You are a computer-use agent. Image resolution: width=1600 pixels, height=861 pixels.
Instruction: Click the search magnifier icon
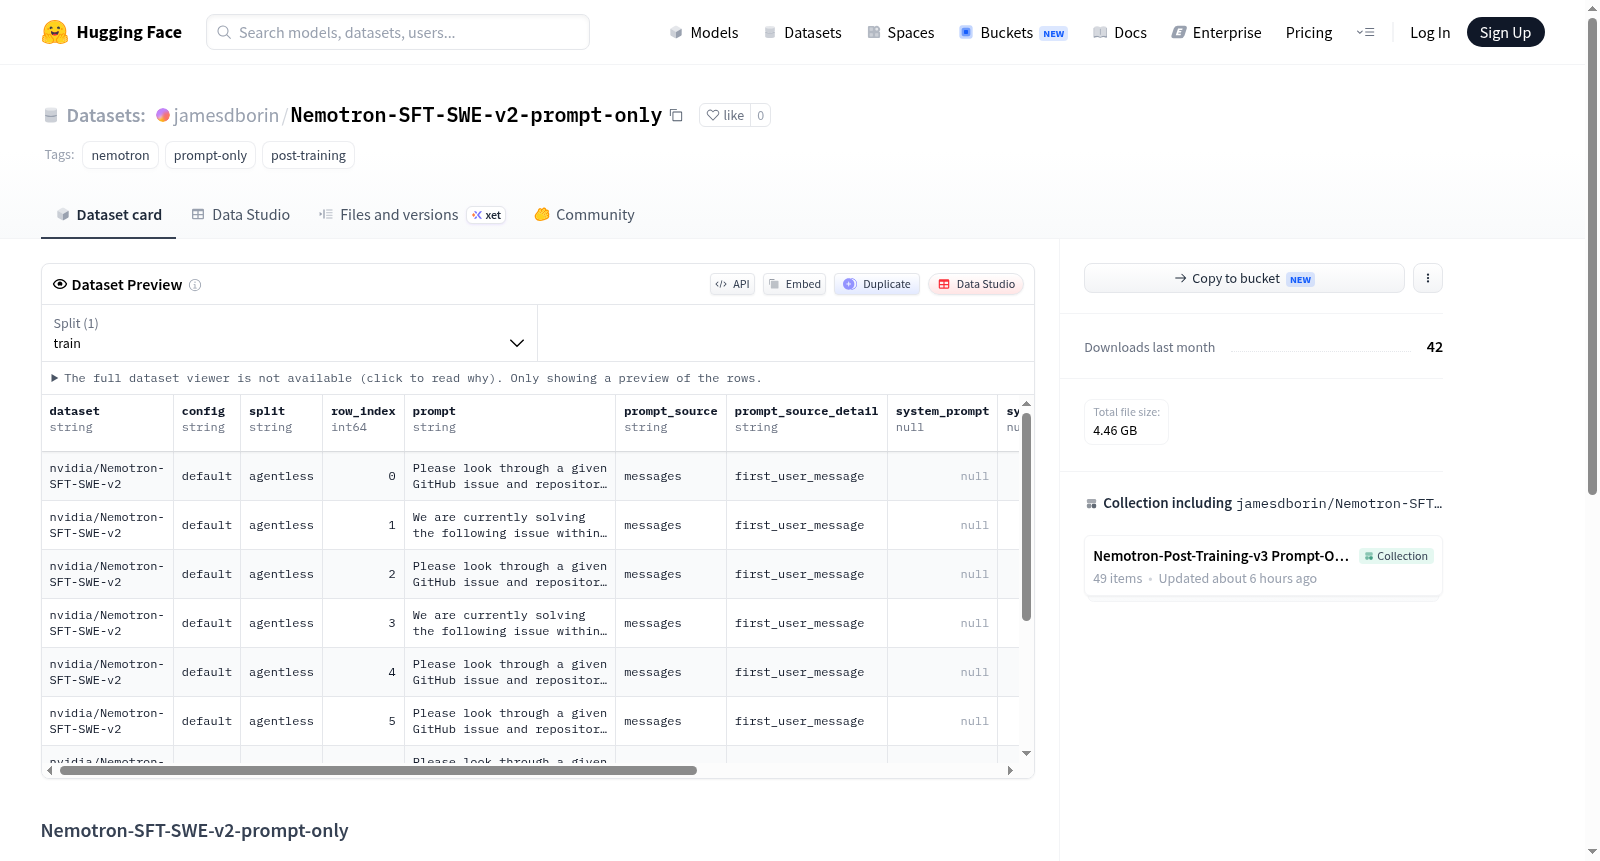coord(224,32)
